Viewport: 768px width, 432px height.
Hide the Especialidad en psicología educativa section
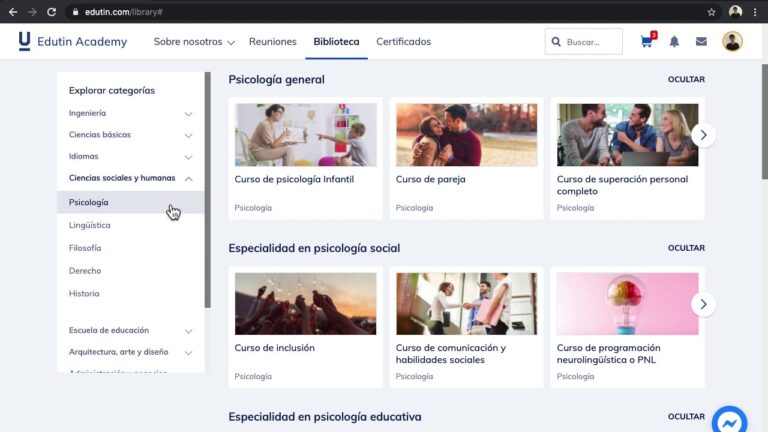click(686, 416)
